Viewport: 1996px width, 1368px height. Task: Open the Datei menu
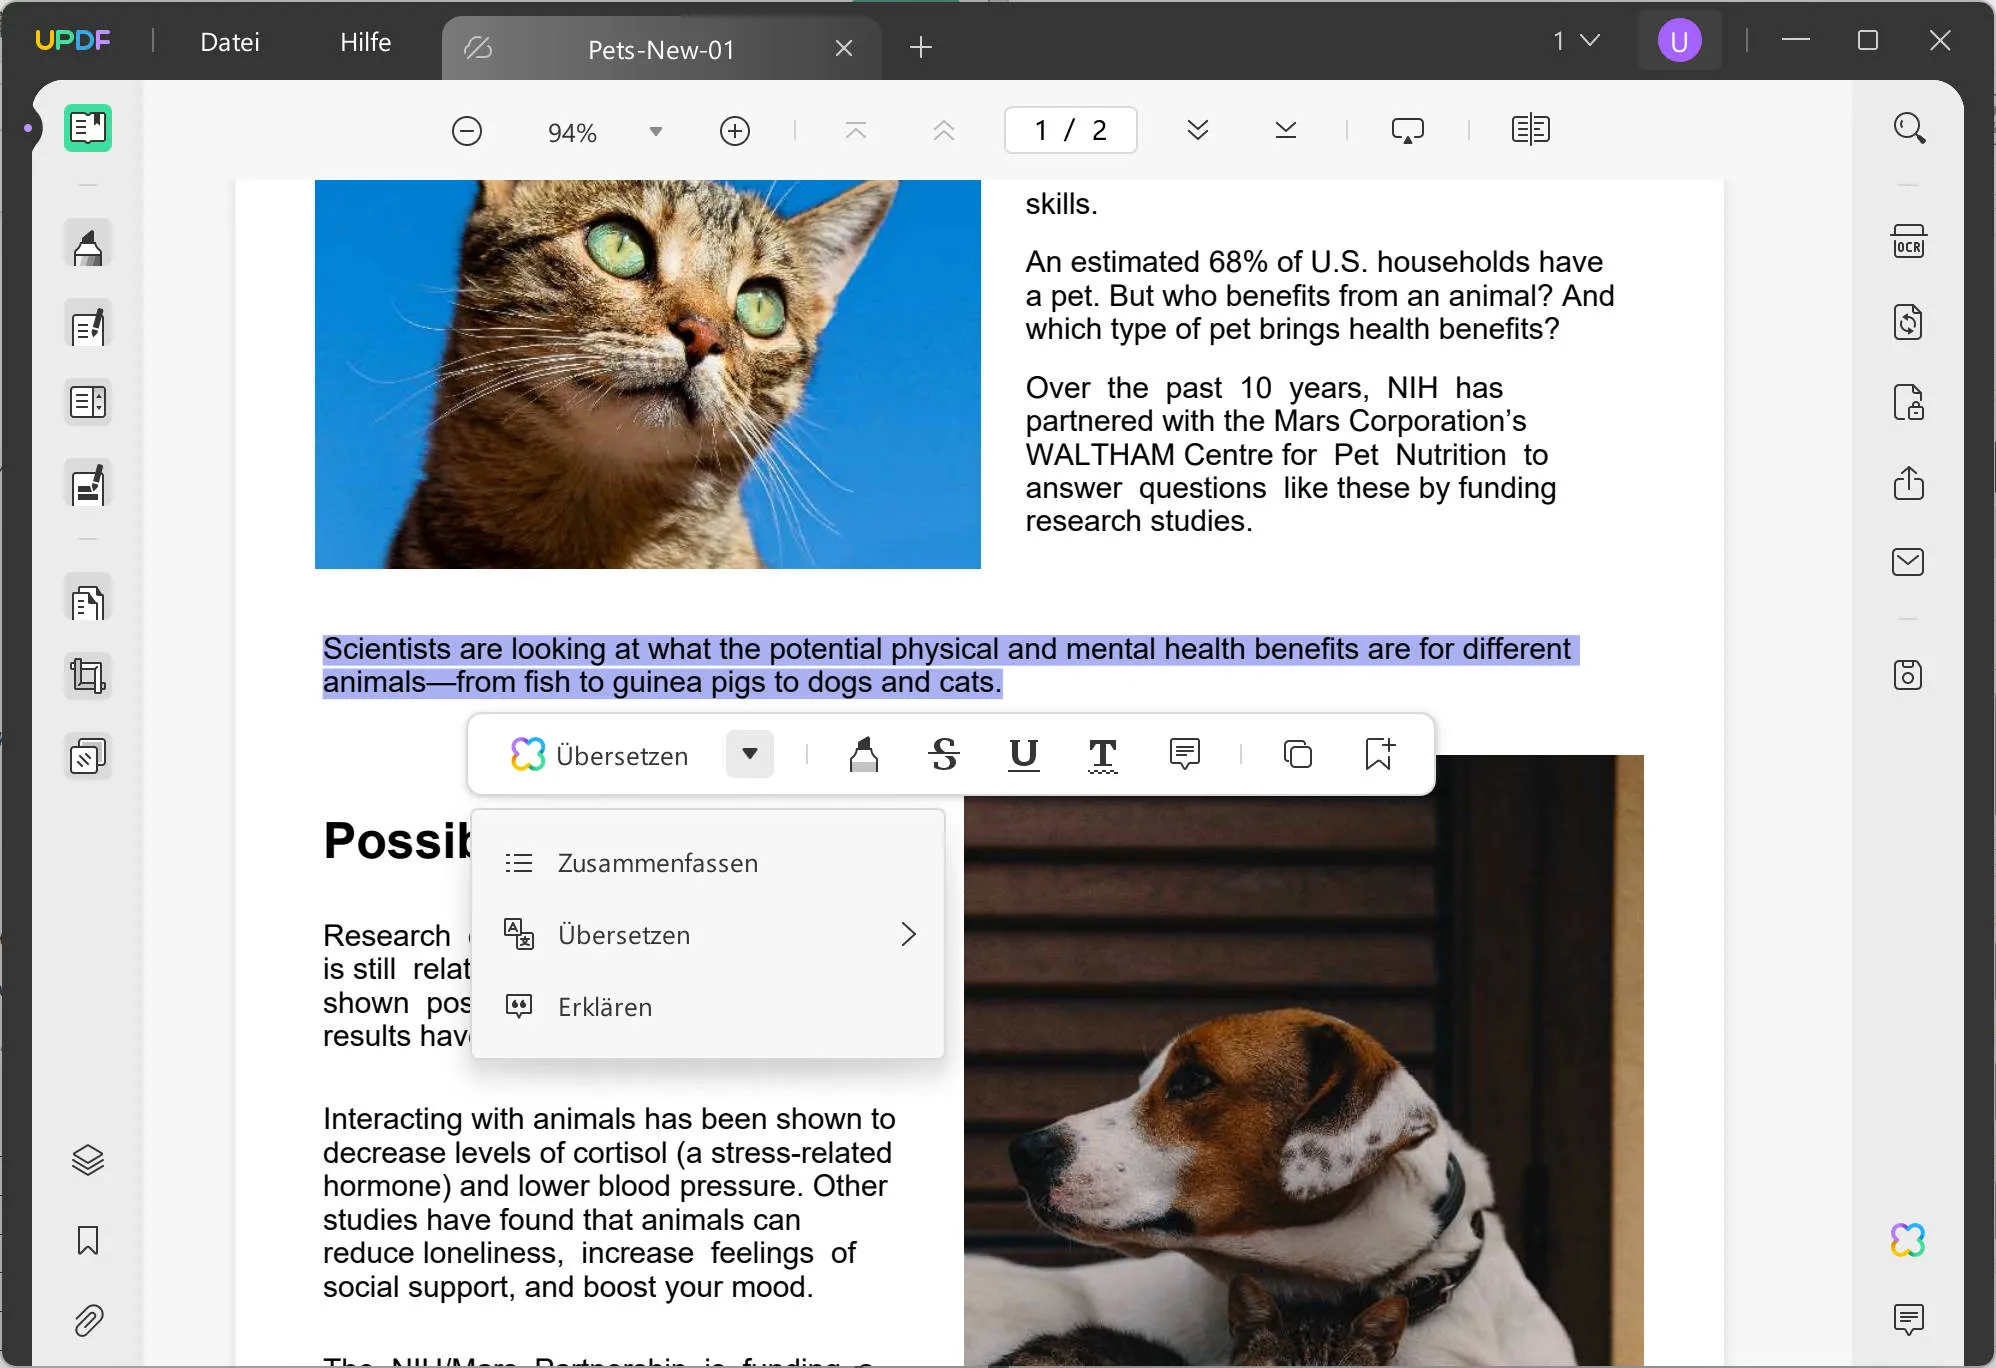tap(230, 42)
